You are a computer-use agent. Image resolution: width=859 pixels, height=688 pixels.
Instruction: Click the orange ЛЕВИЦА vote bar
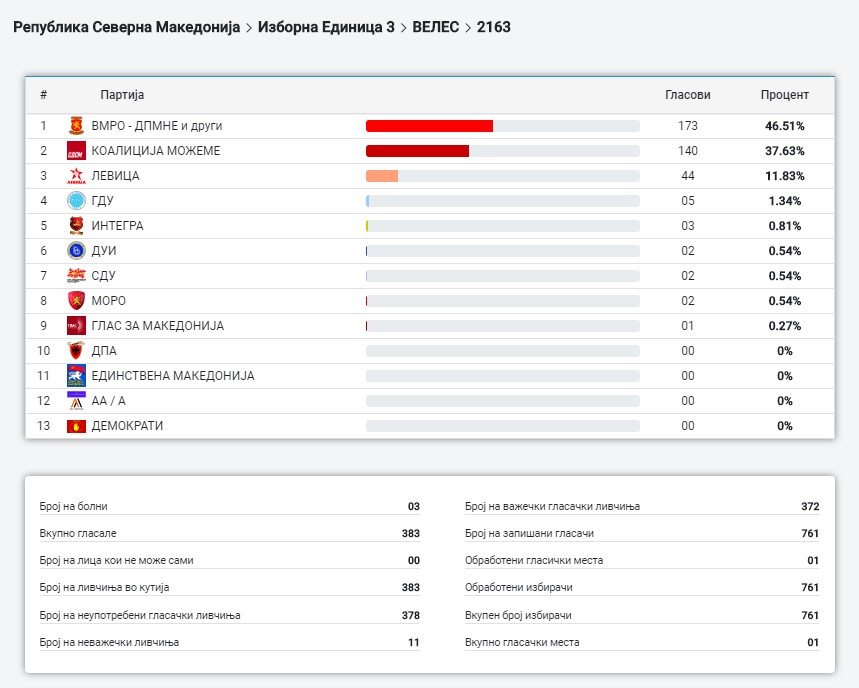coord(382,176)
